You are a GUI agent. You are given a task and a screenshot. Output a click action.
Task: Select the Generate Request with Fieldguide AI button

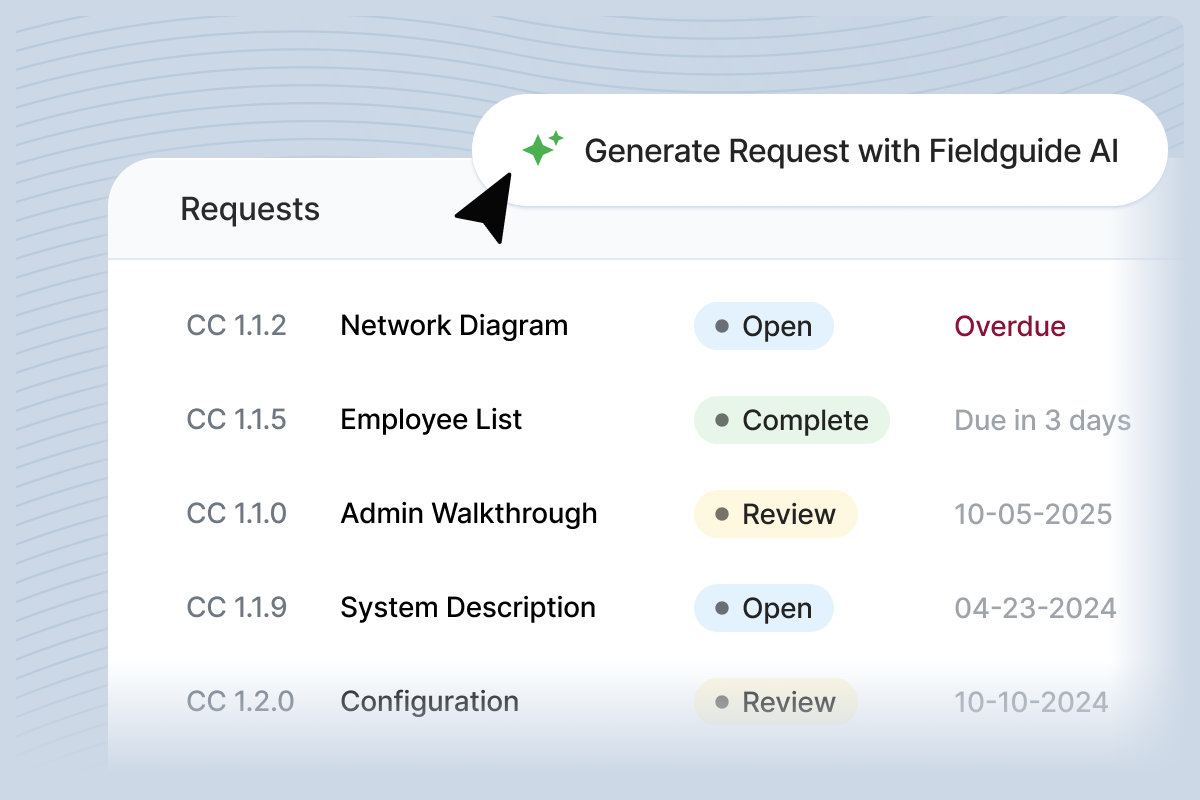pos(820,150)
